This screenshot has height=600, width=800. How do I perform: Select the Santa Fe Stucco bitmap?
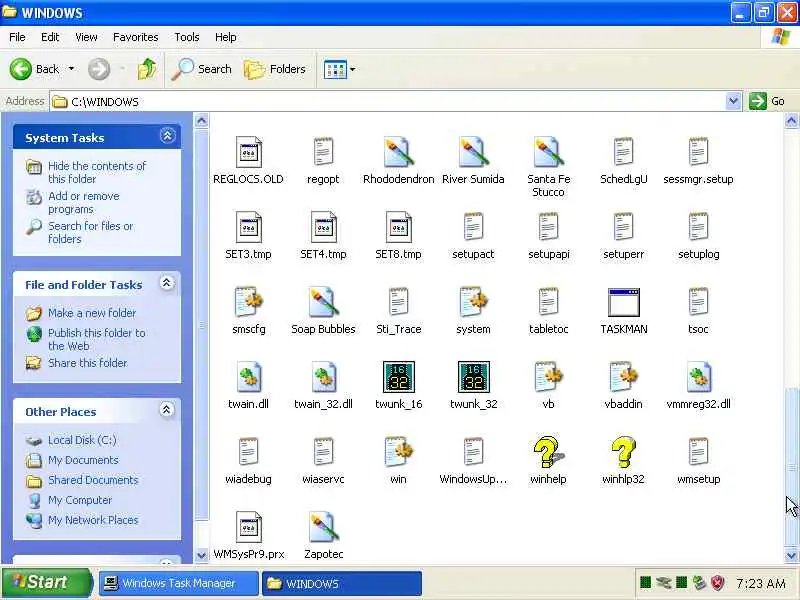point(548,152)
